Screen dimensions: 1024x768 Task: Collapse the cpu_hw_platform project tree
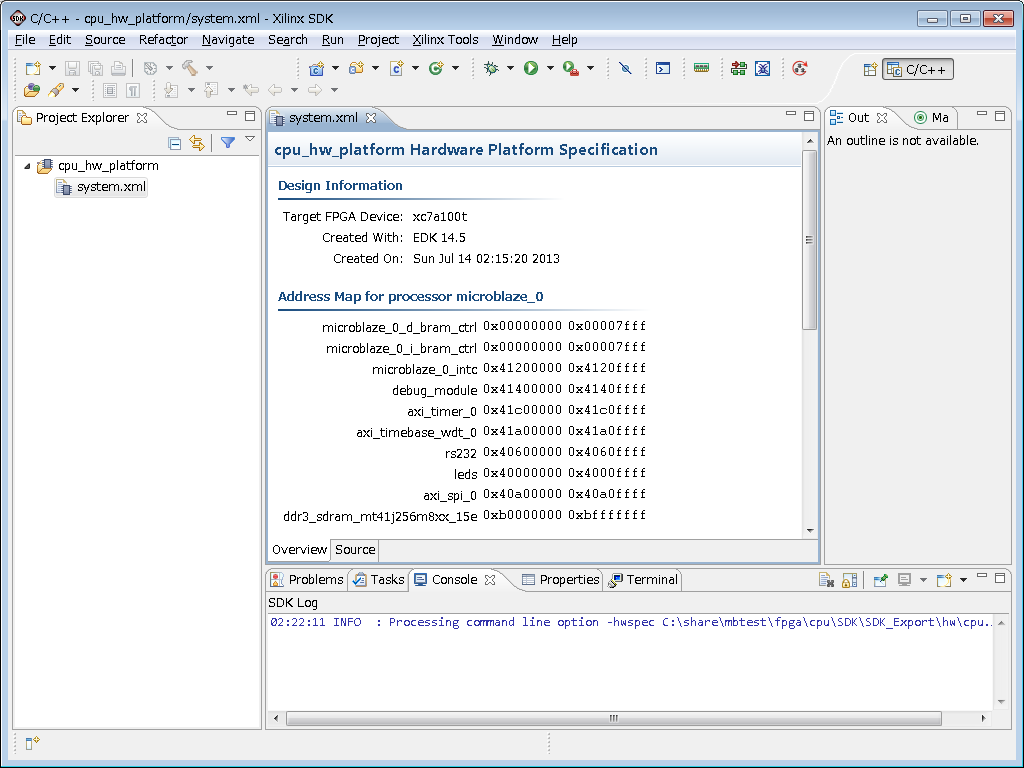(27, 166)
